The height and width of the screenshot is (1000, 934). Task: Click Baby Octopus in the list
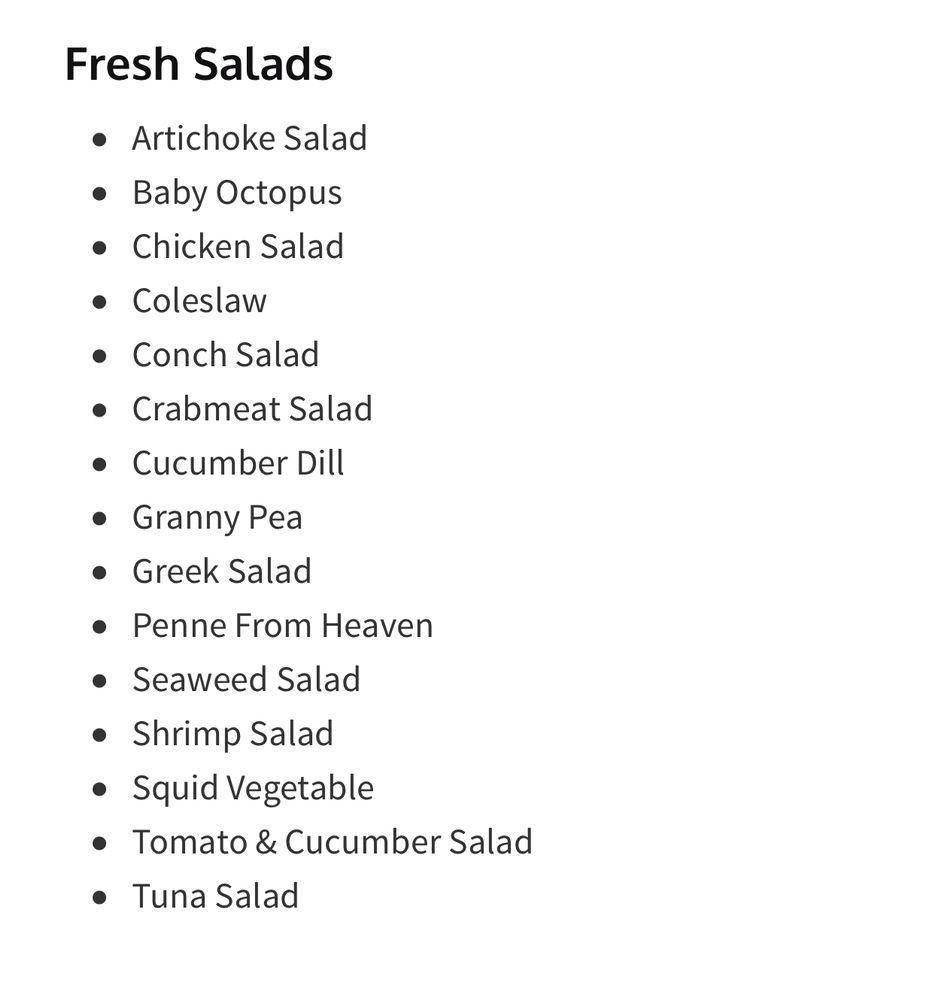point(236,192)
